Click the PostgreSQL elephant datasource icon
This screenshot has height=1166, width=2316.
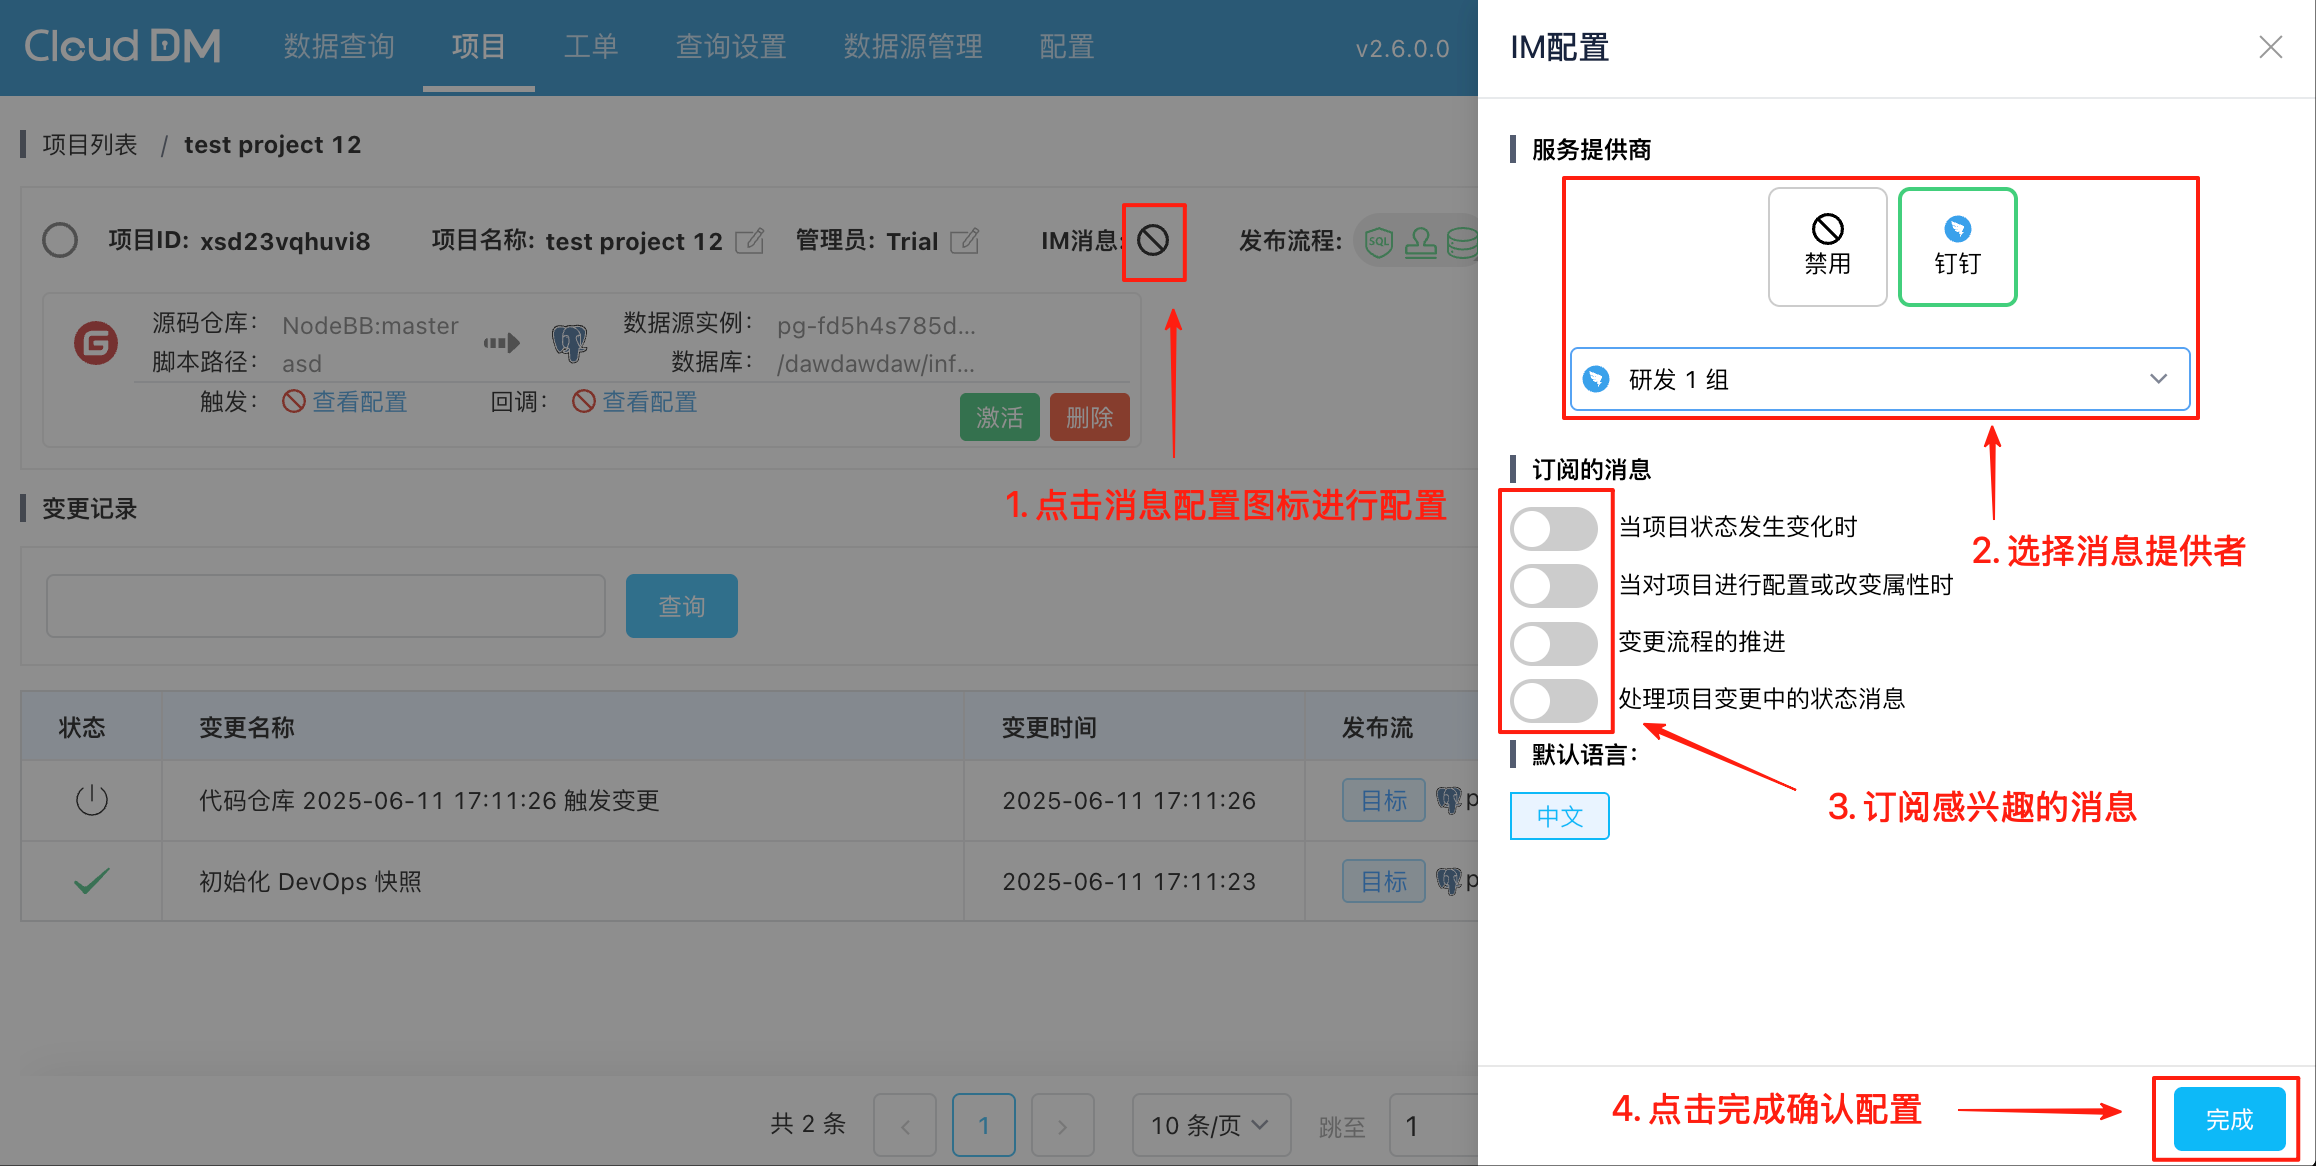pyautogui.click(x=569, y=343)
